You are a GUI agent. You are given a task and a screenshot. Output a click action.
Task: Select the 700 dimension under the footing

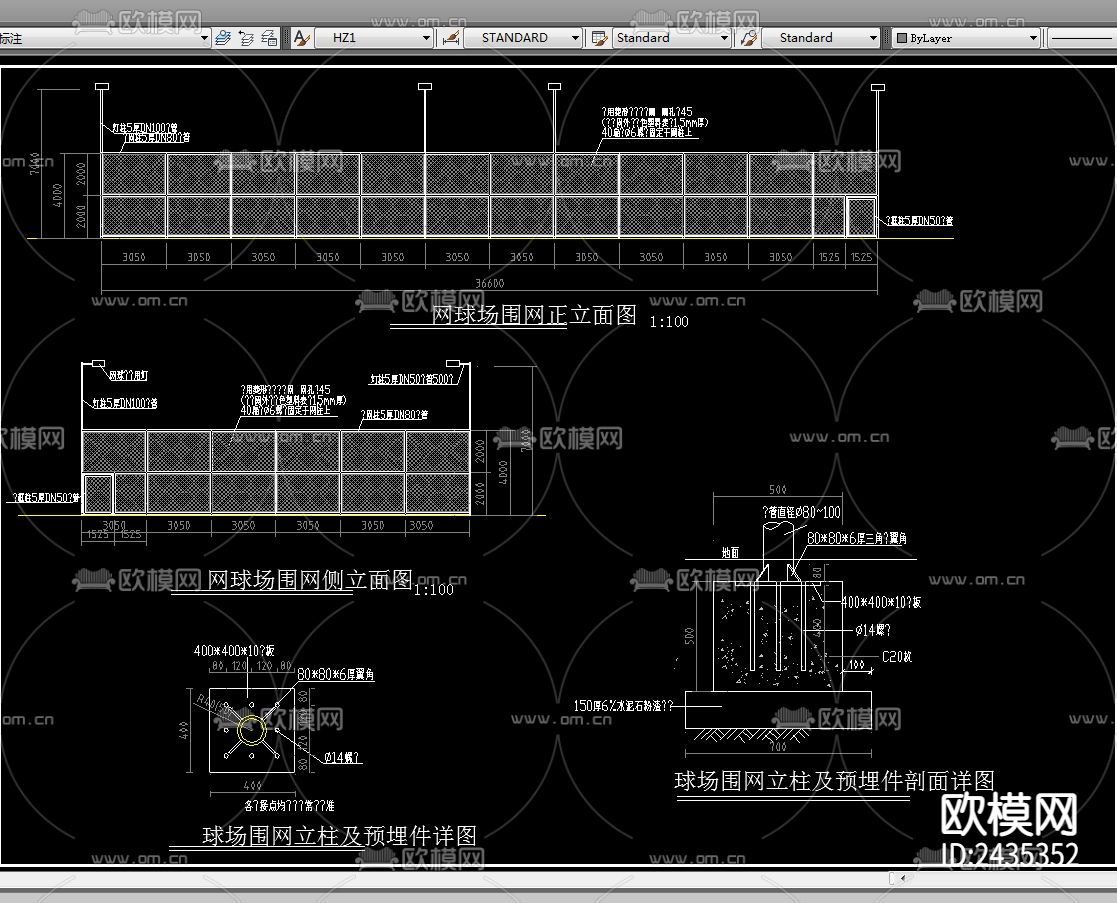click(x=778, y=746)
